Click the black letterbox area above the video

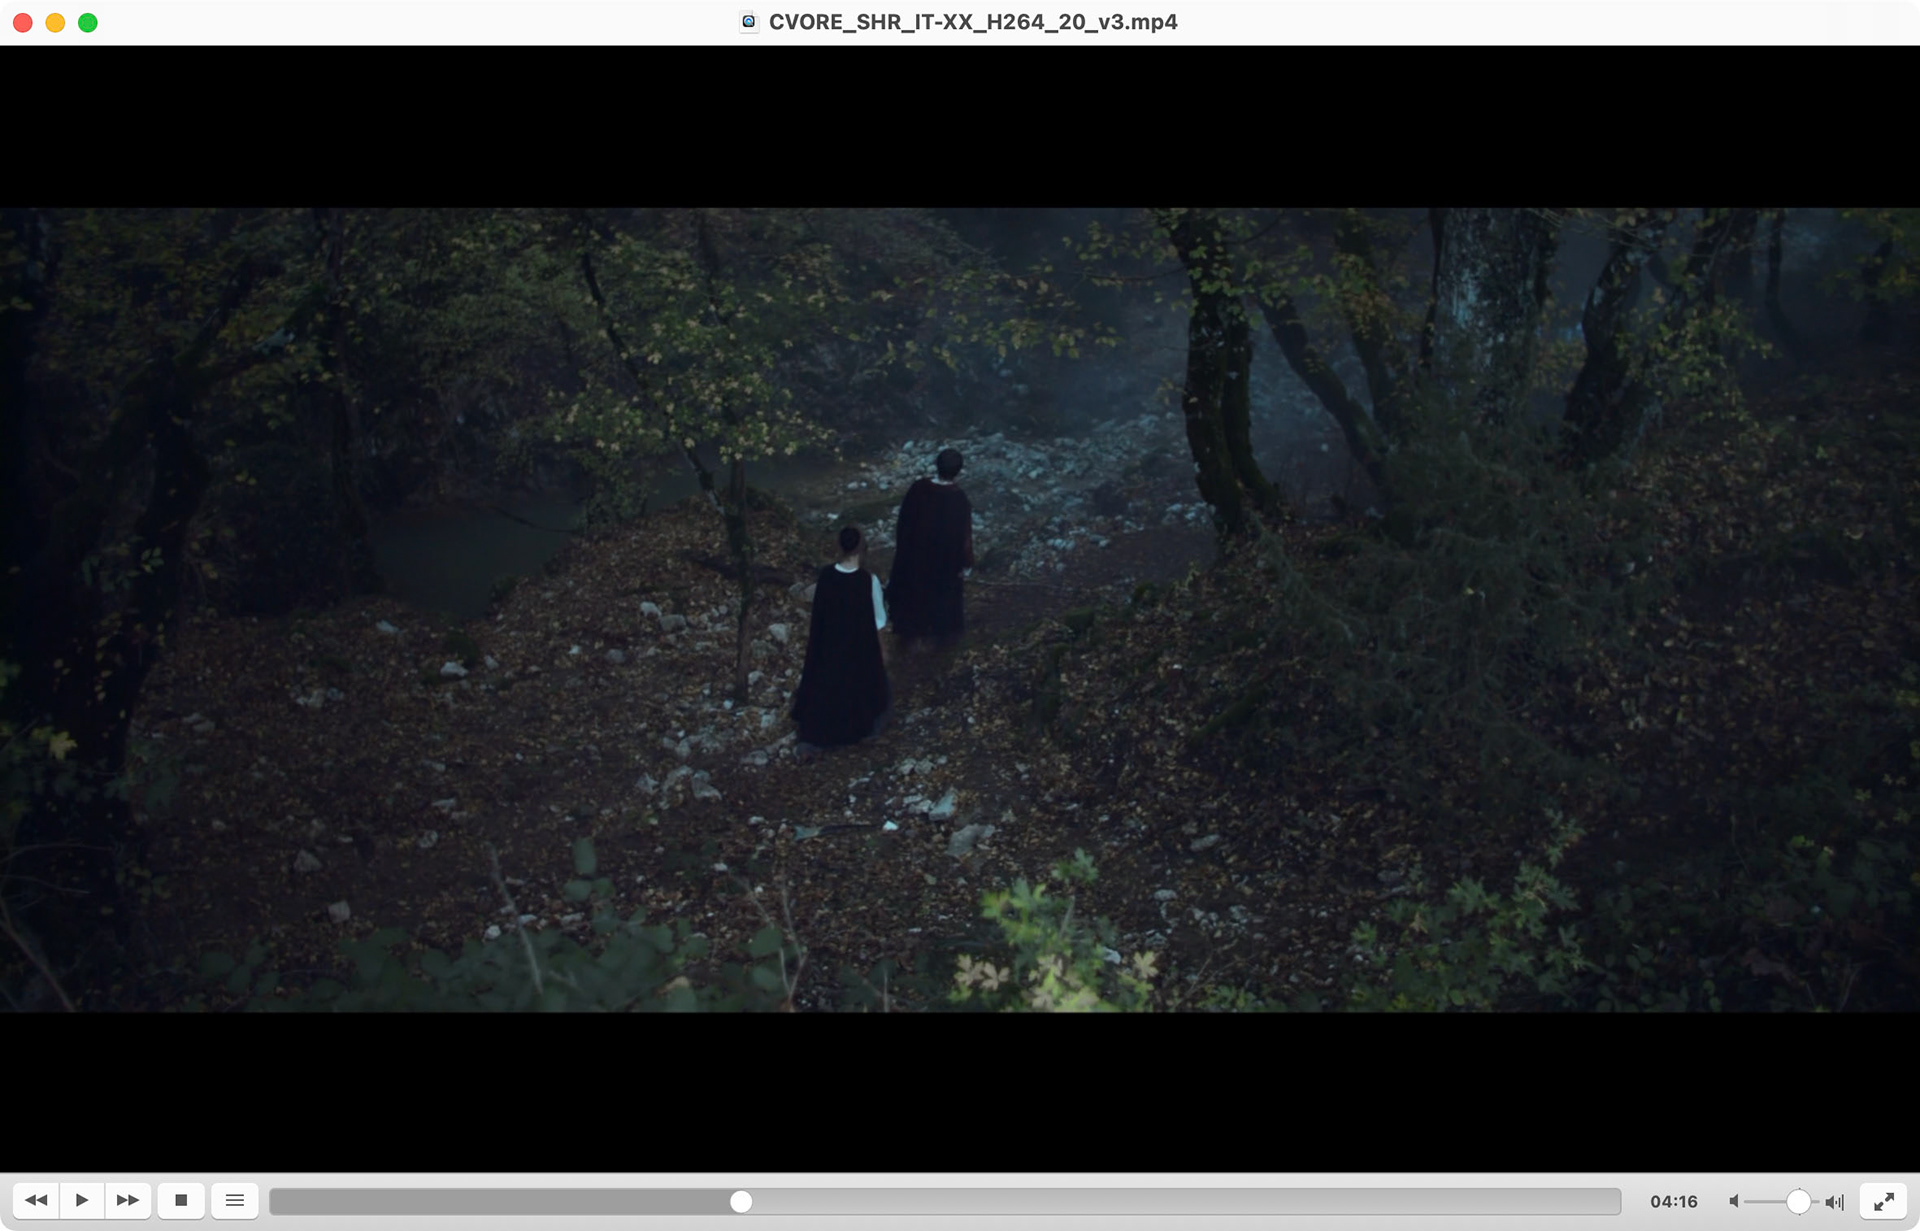tap(960, 125)
